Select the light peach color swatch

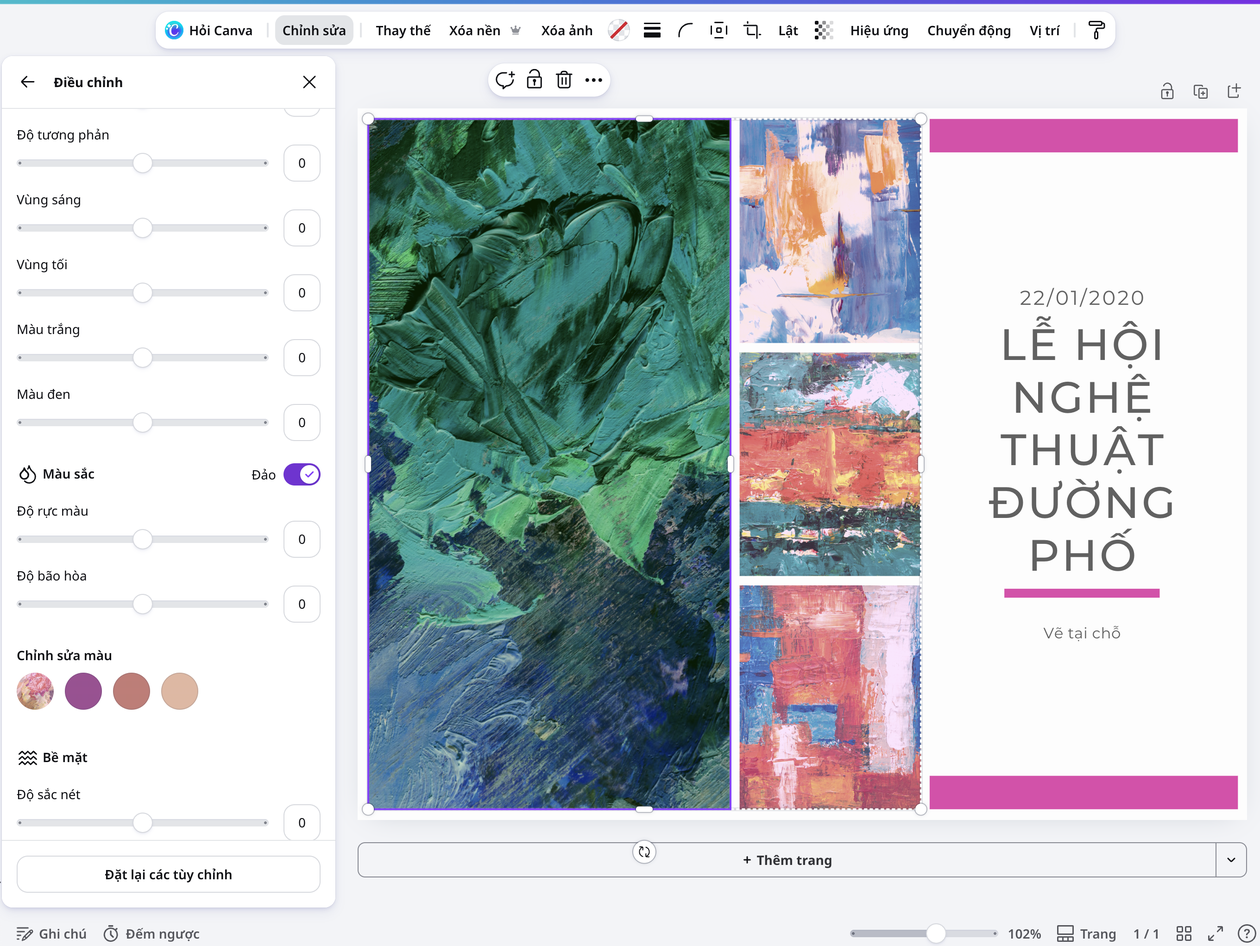pyautogui.click(x=180, y=691)
